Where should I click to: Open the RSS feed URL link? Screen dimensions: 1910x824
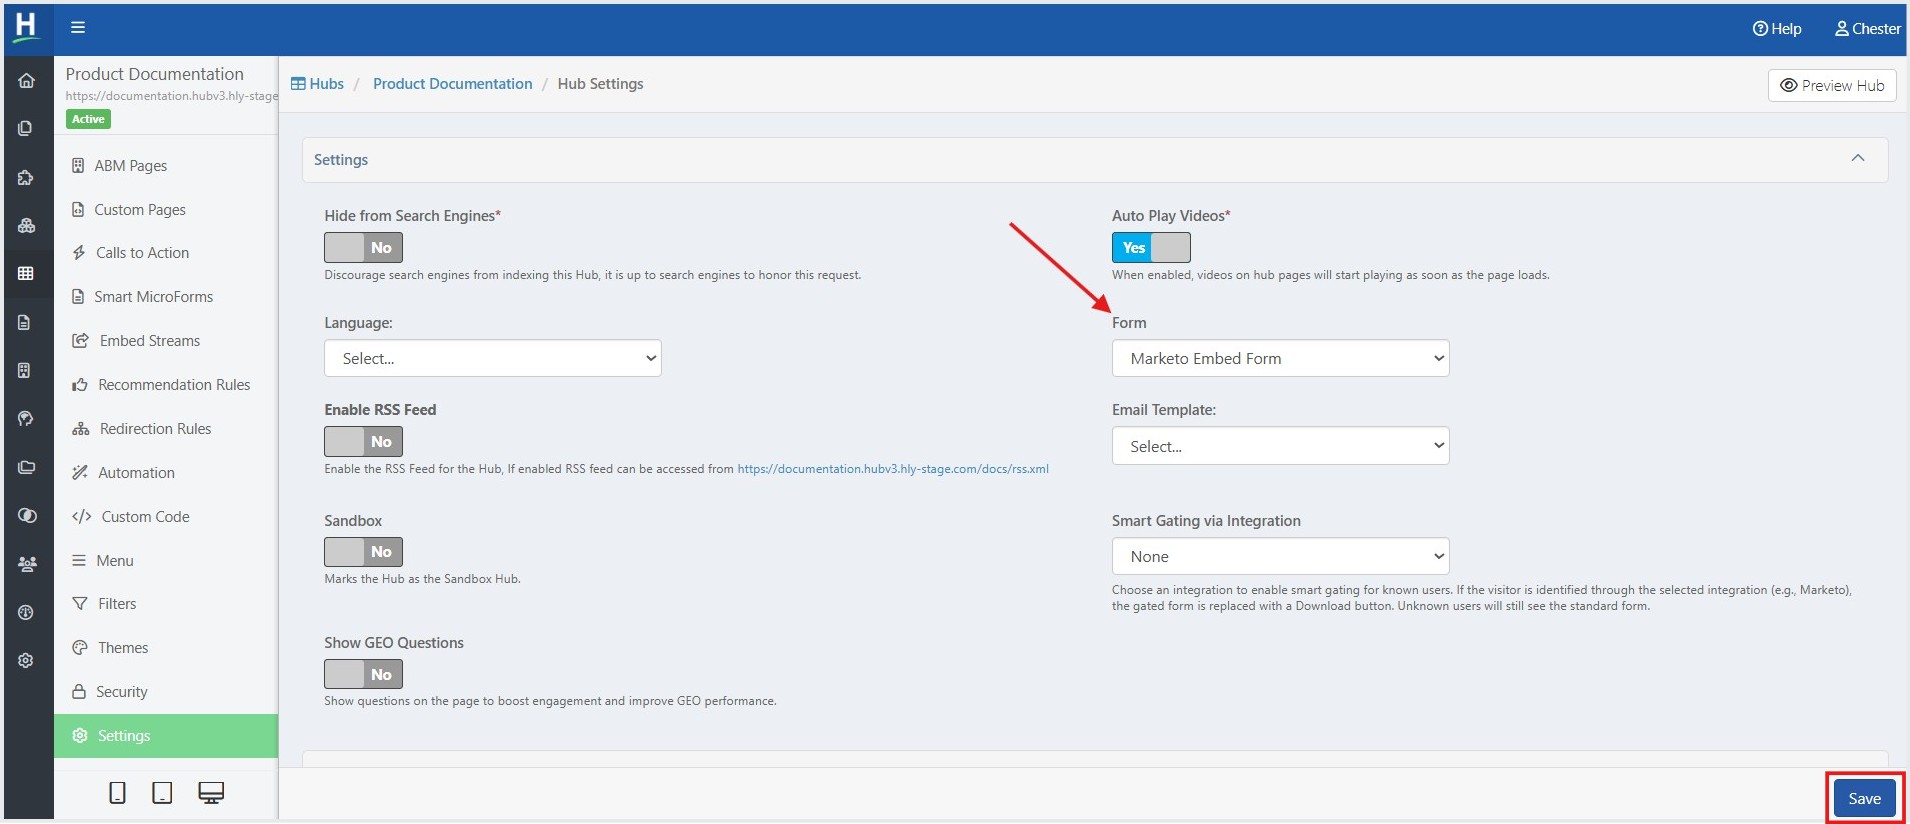pyautogui.click(x=893, y=469)
